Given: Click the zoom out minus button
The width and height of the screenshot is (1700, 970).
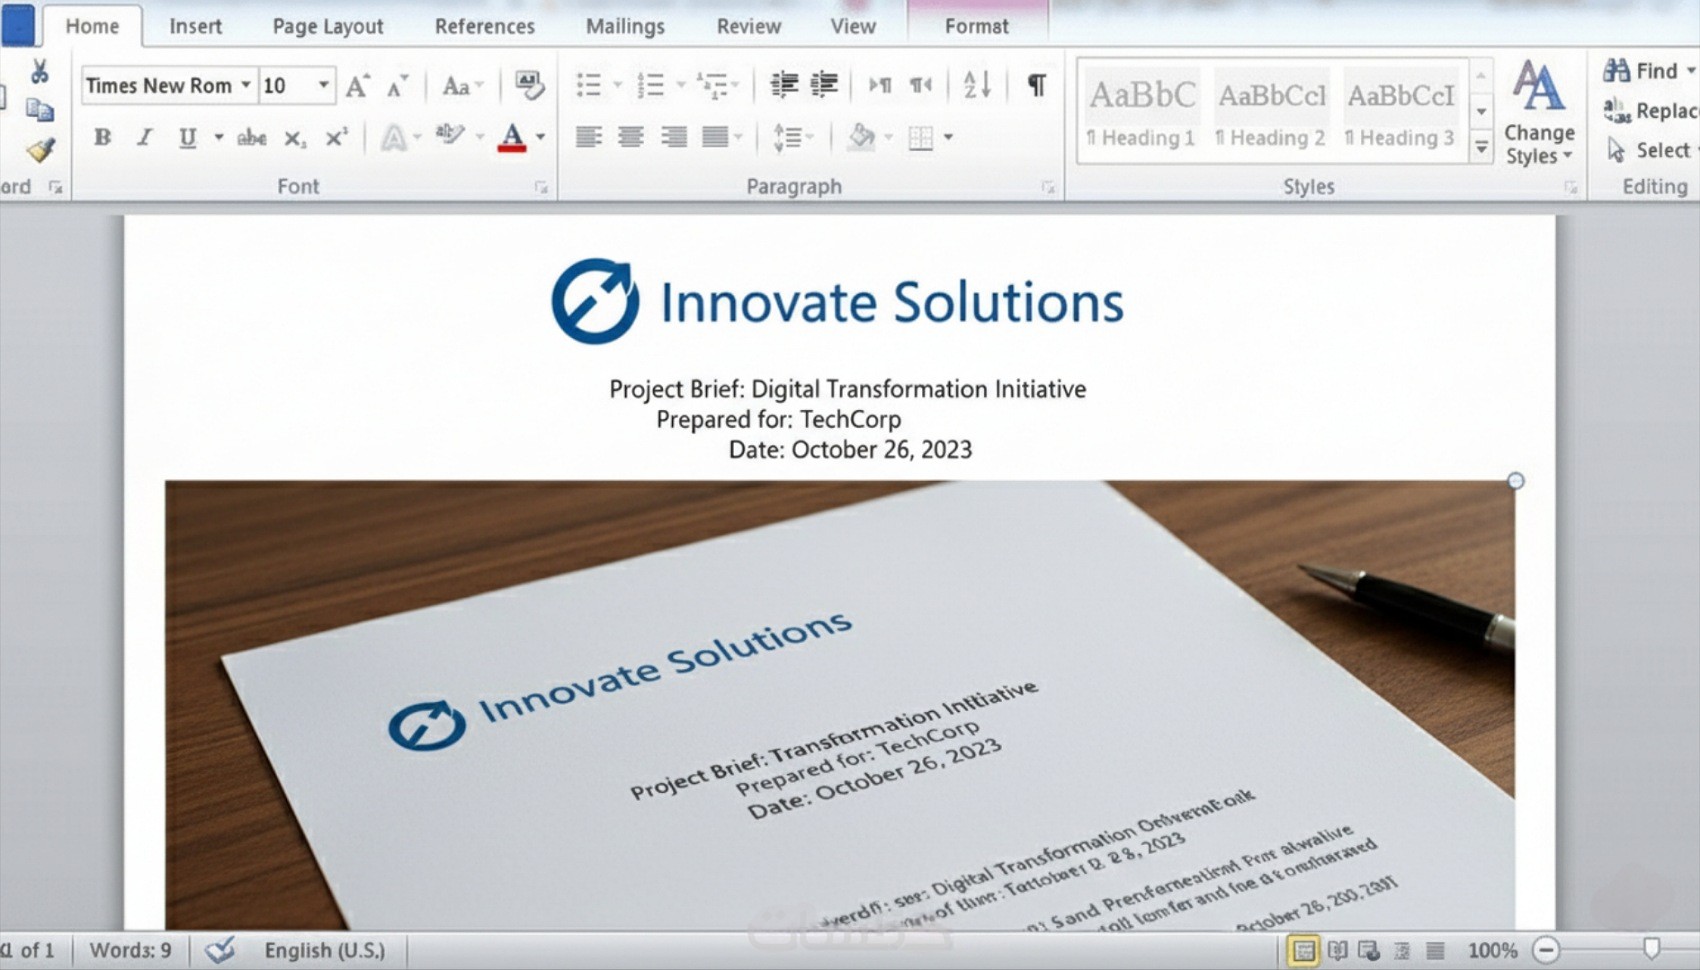Looking at the screenshot, I should [x=1546, y=949].
